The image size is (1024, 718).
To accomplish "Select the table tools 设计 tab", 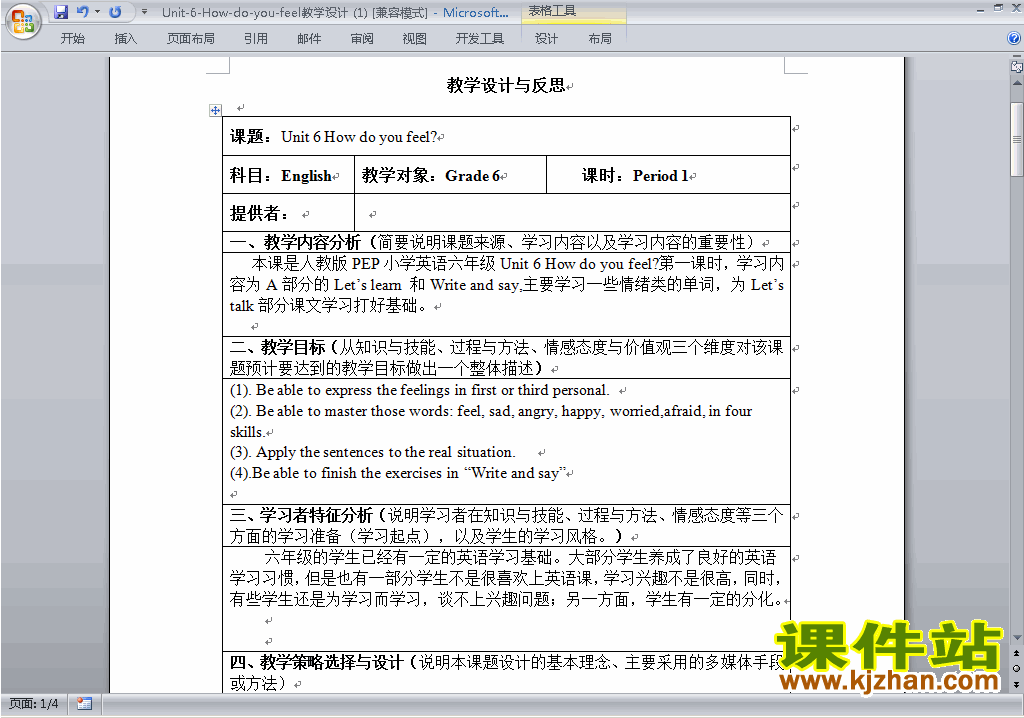I will [546, 39].
